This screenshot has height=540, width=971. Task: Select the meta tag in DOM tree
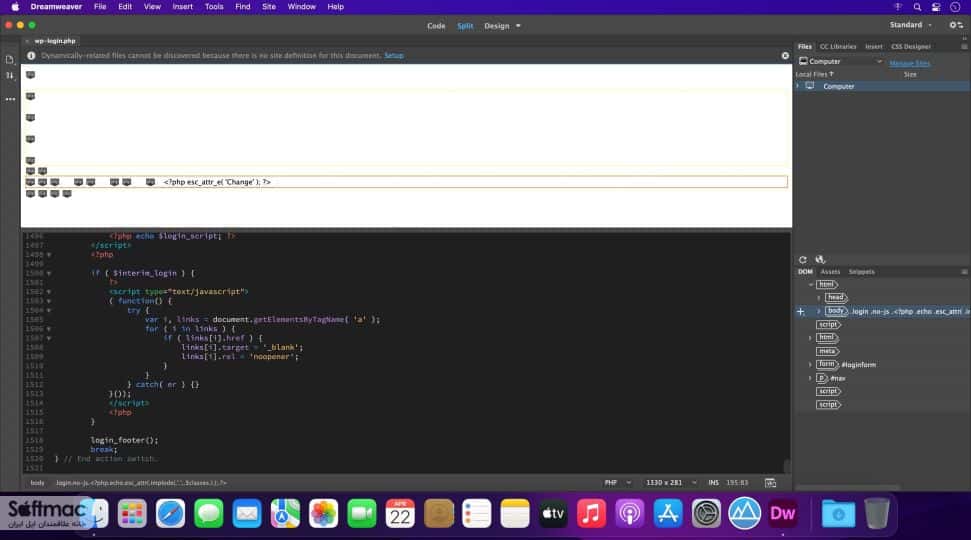[827, 351]
